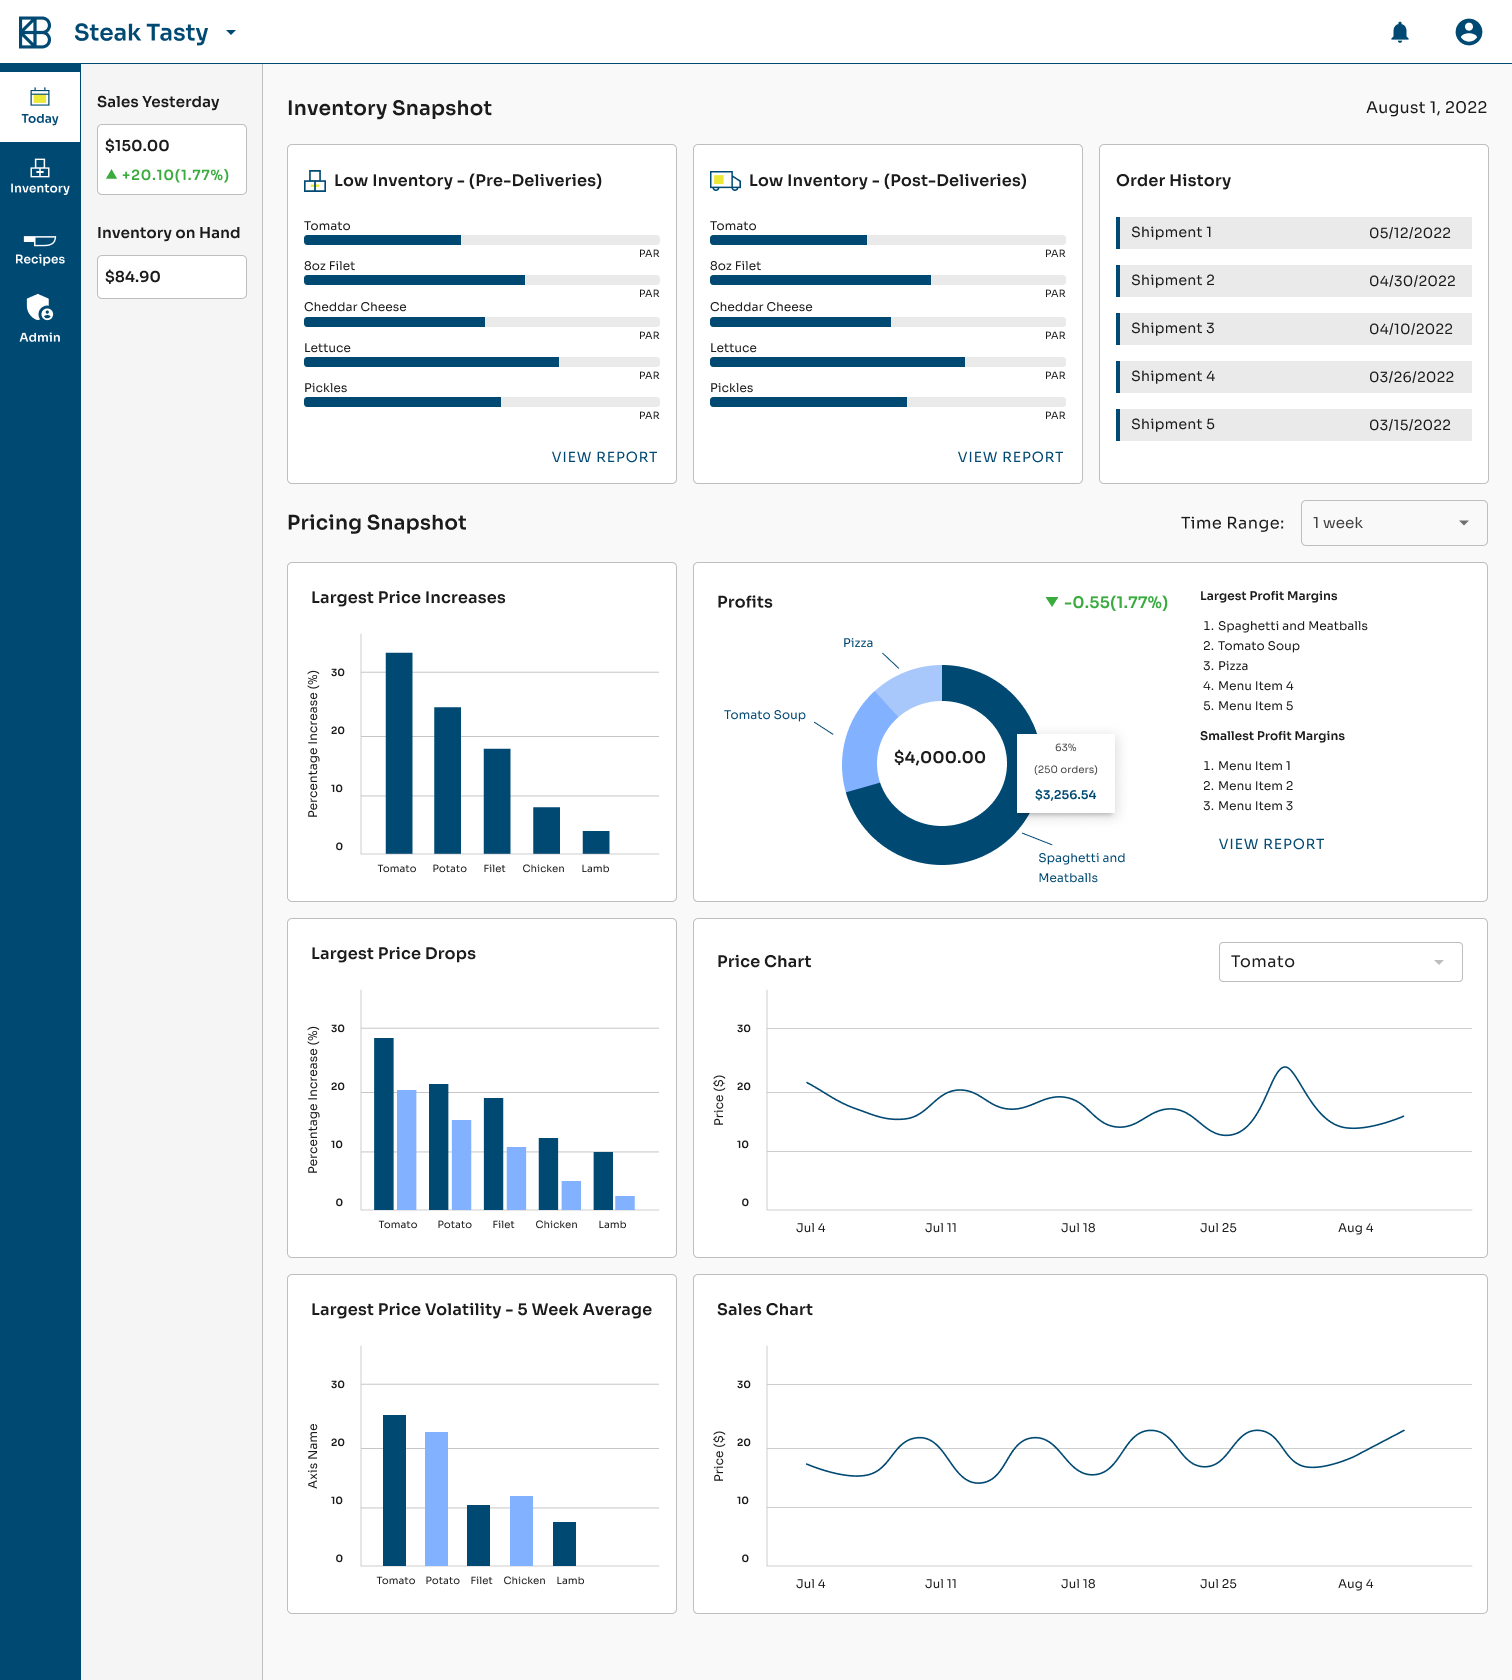Open the Time Range 1 week dropdown
This screenshot has width=1512, height=1680.
[1394, 523]
